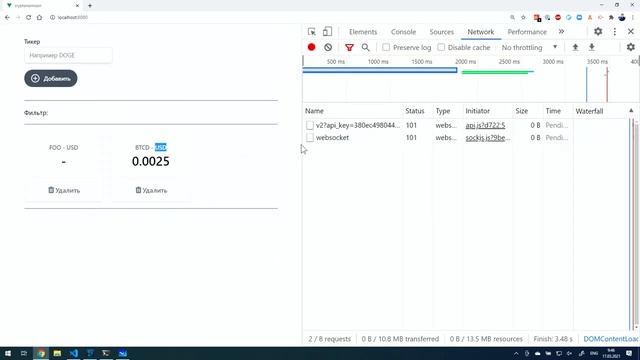This screenshot has width=640, height=360.
Task: Open the network search magnifier
Action: click(x=365, y=47)
